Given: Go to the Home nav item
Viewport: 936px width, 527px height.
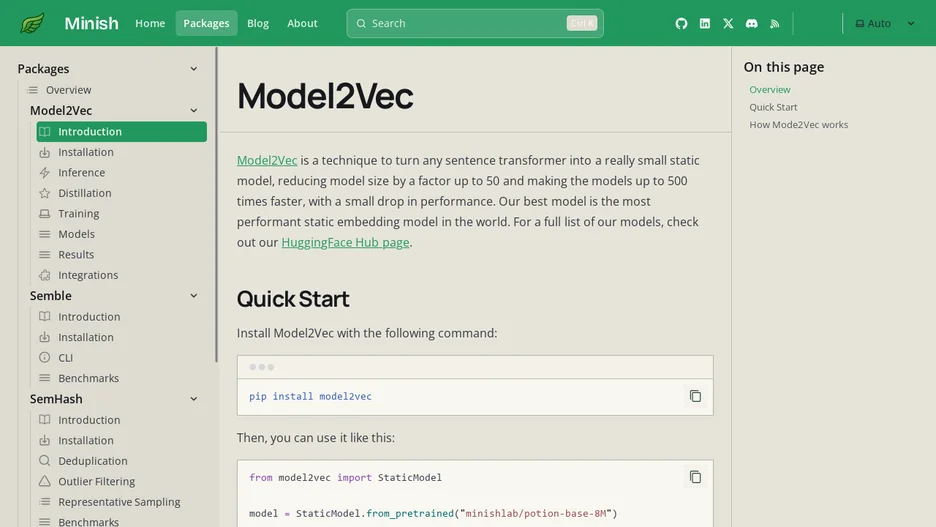Looking at the screenshot, I should (x=150, y=23).
